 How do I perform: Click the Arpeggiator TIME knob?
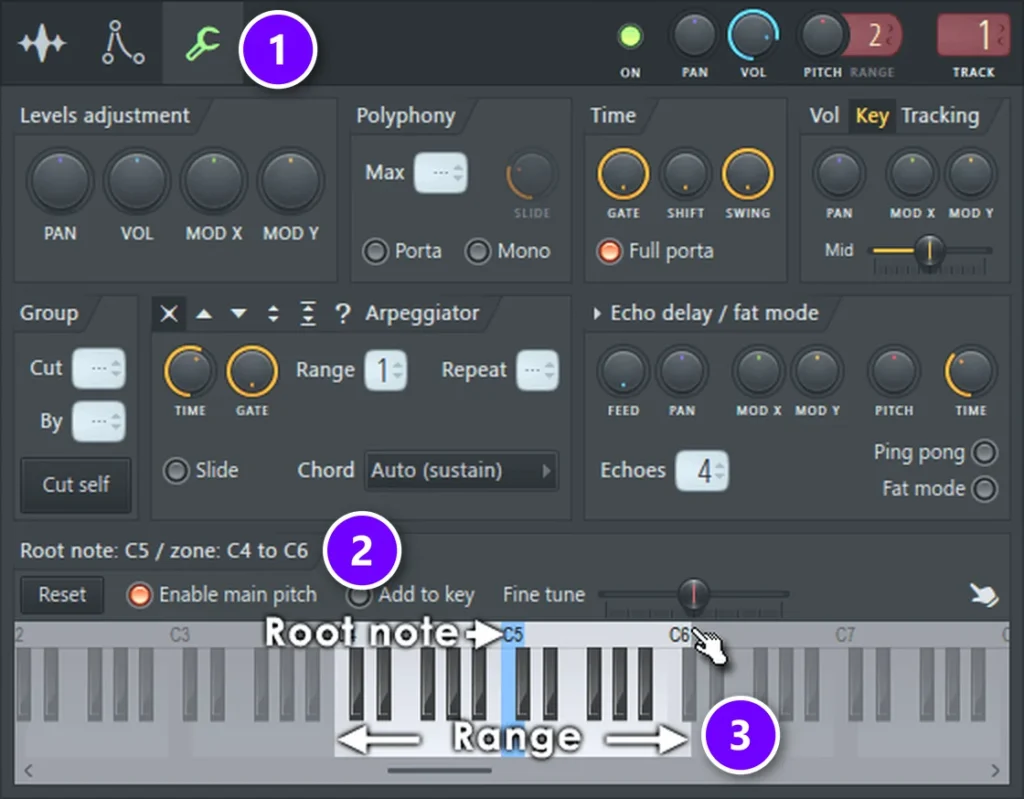[x=189, y=371]
